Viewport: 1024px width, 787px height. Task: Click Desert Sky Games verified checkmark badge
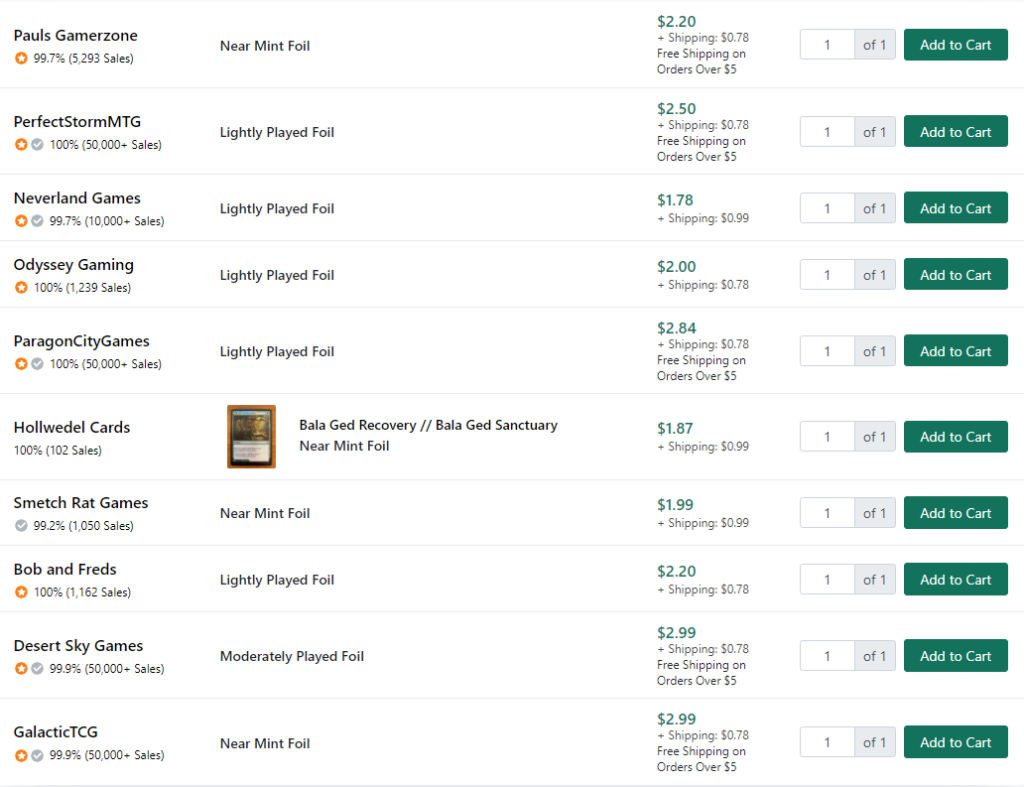[x=38, y=669]
